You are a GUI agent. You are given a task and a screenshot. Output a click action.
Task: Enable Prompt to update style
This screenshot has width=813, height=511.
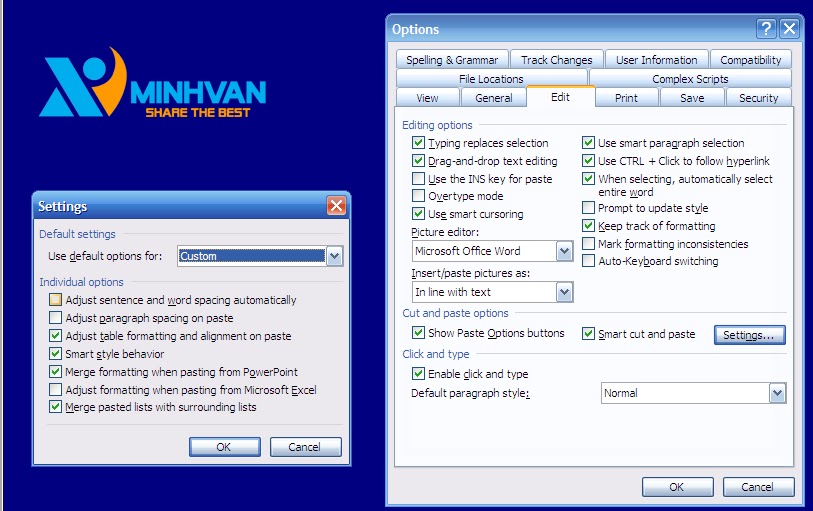pos(588,208)
